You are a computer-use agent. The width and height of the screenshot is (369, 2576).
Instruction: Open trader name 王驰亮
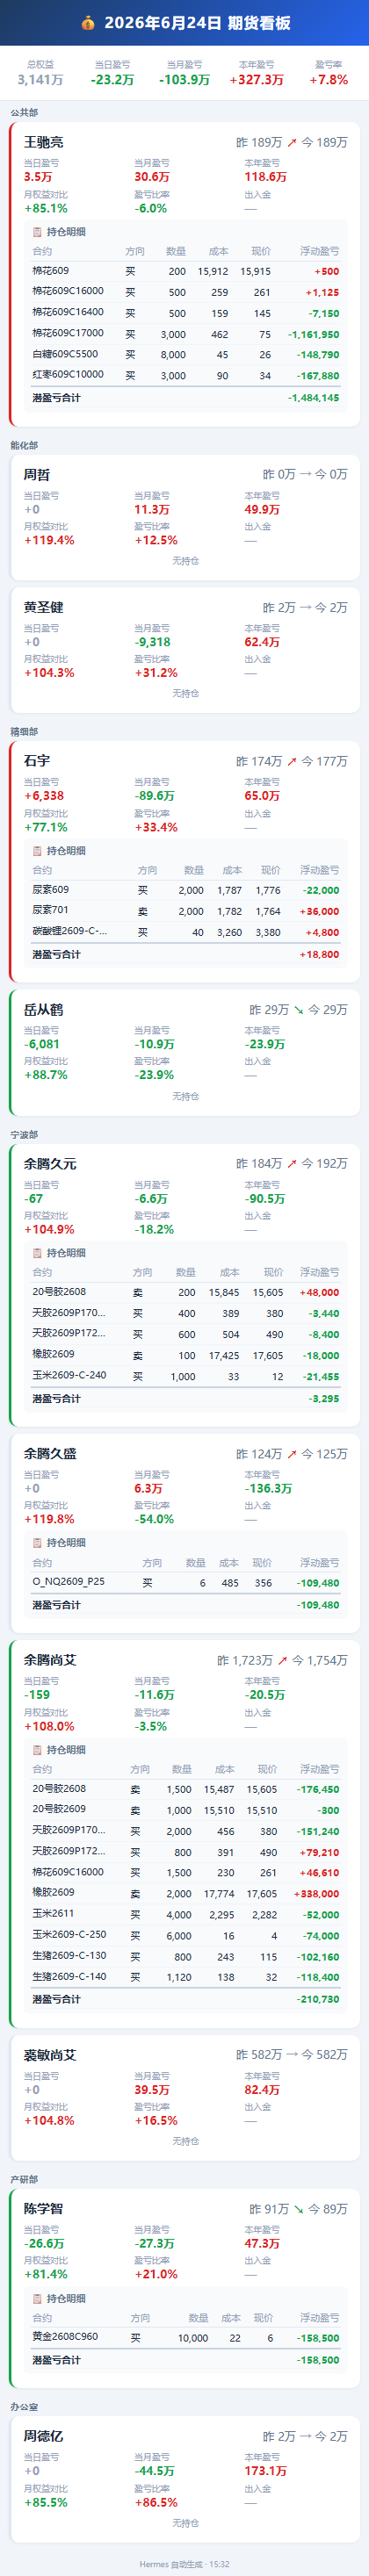(x=44, y=143)
